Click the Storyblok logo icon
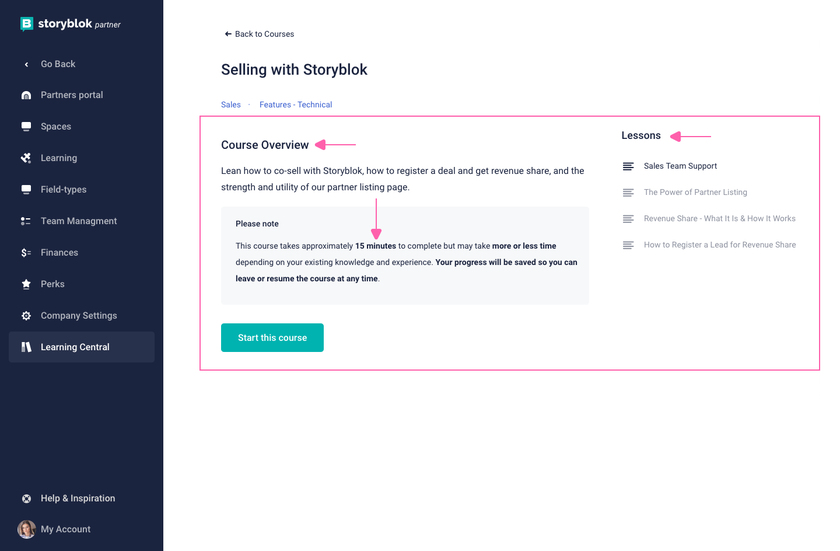840x551 pixels. [x=26, y=24]
